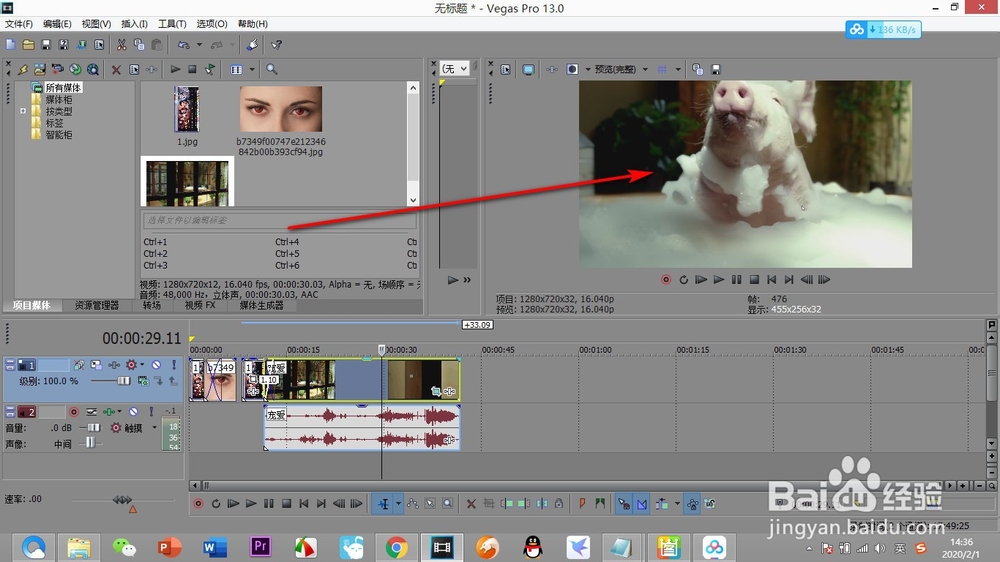Open the Overlays grid dropdown arrow in preview
1000x562 pixels.
point(677,69)
